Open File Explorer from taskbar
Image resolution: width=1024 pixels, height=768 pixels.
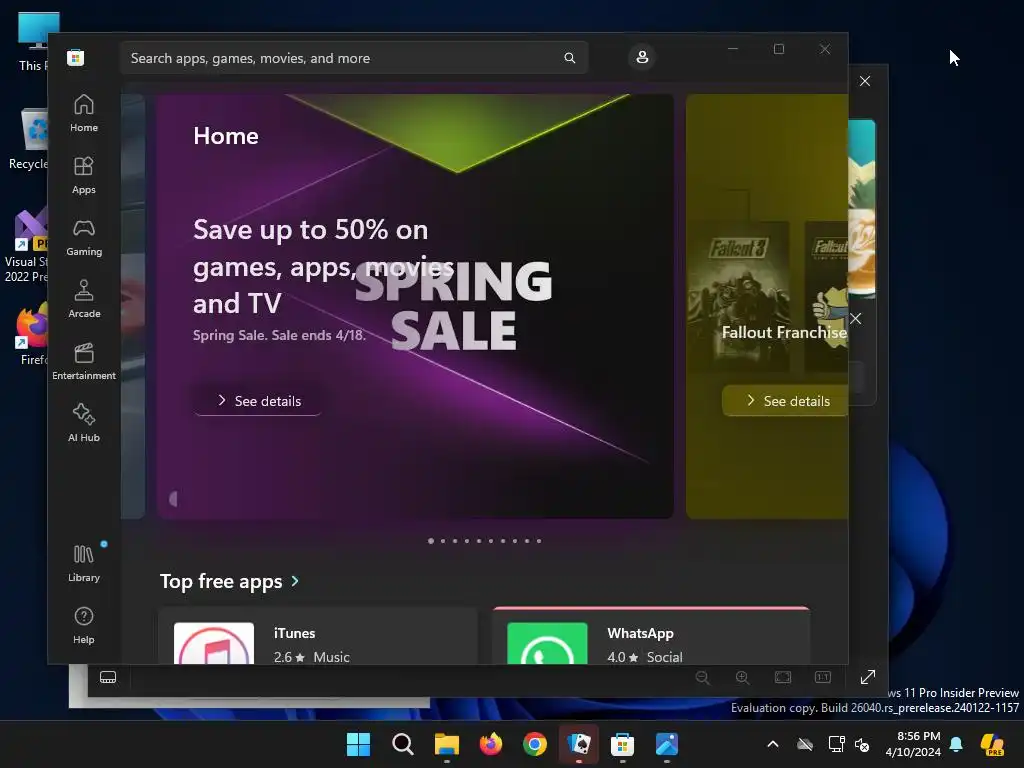(x=447, y=744)
